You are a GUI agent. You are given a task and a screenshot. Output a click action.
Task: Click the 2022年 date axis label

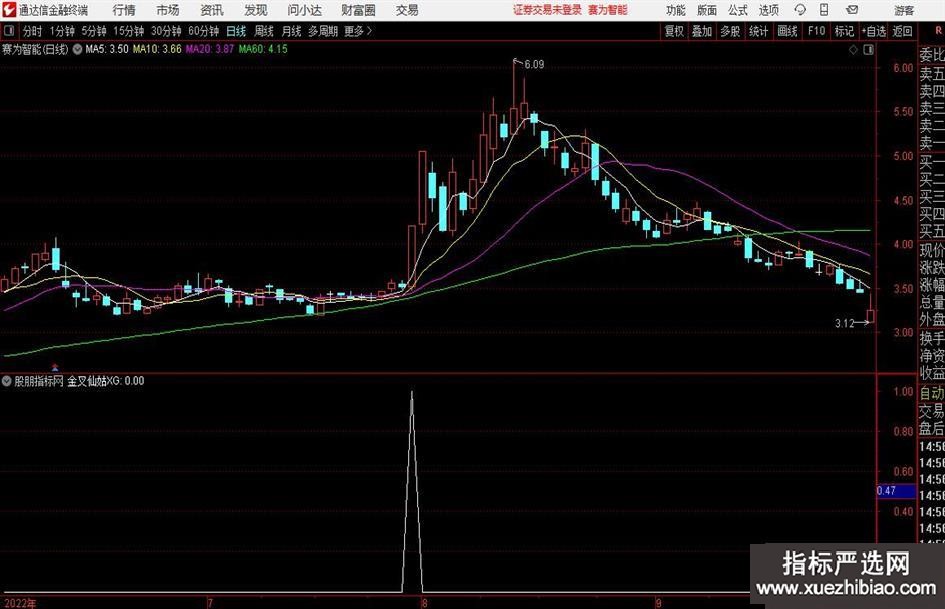click(19, 603)
